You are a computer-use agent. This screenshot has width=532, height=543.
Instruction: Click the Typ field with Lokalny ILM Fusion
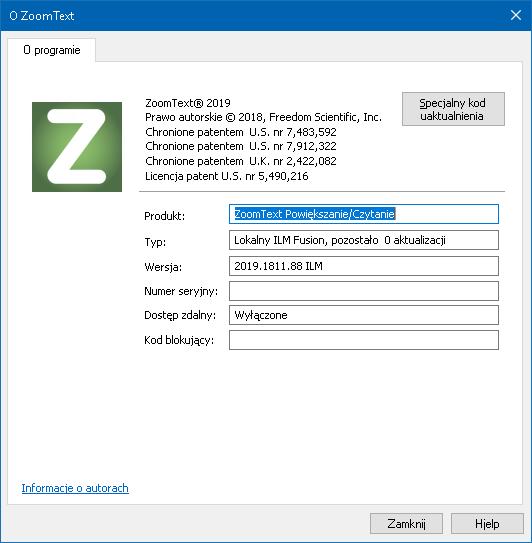click(364, 240)
